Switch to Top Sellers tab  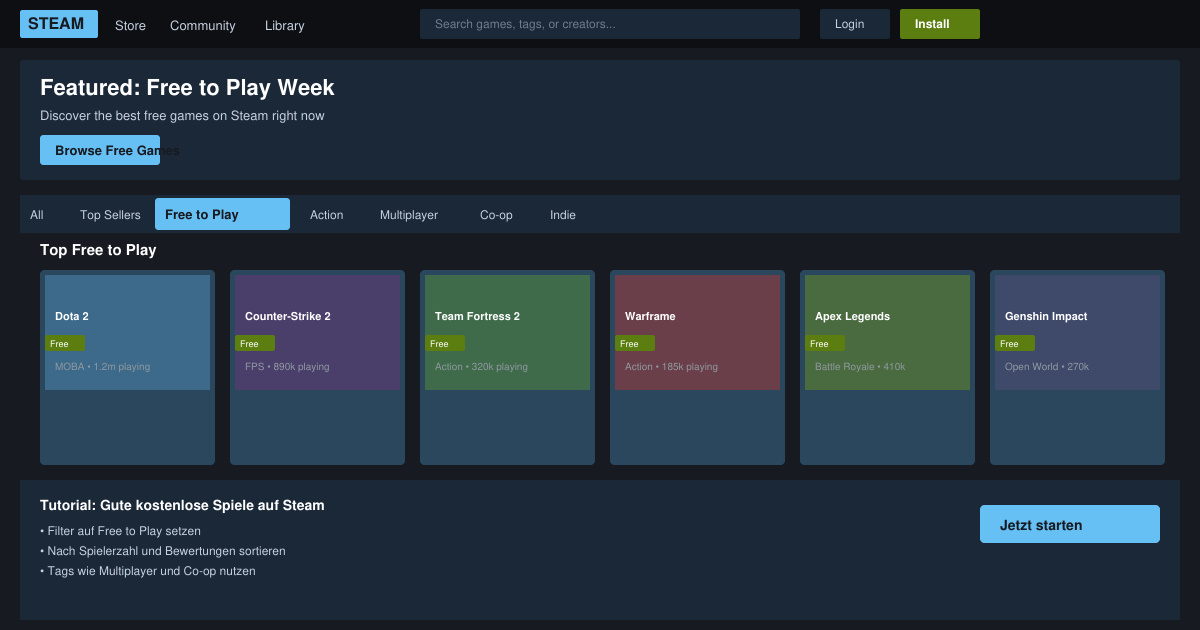(110, 215)
